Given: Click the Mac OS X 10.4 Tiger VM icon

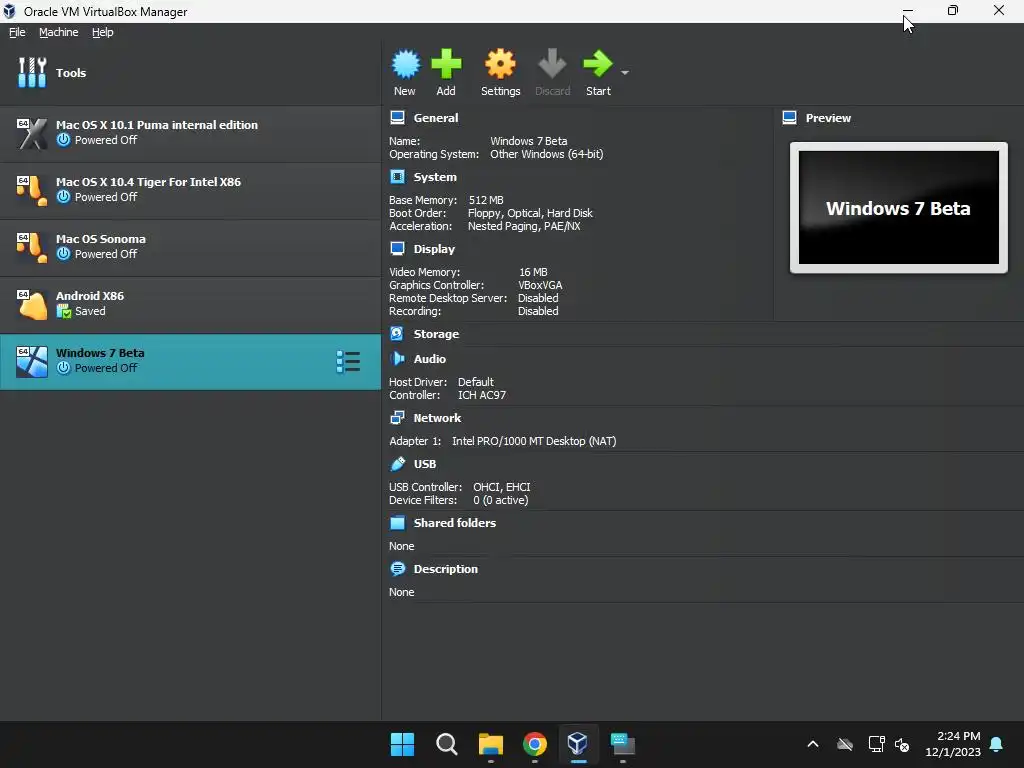Looking at the screenshot, I should point(32,190).
